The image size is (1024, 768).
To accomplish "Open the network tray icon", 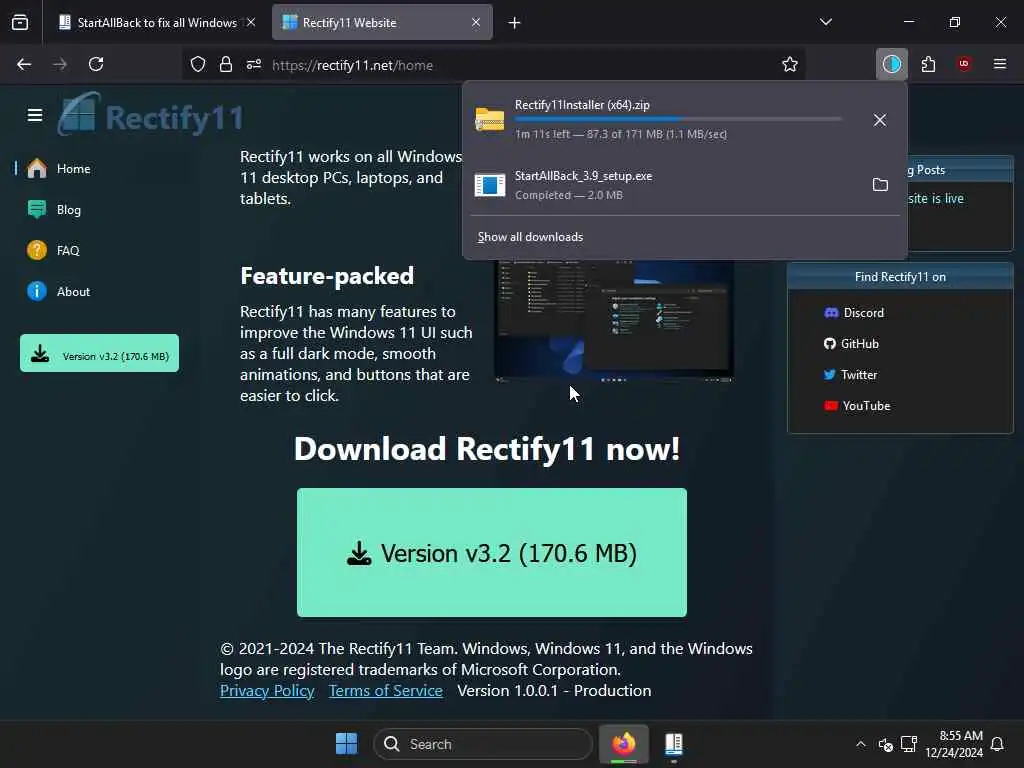I will [x=908, y=744].
